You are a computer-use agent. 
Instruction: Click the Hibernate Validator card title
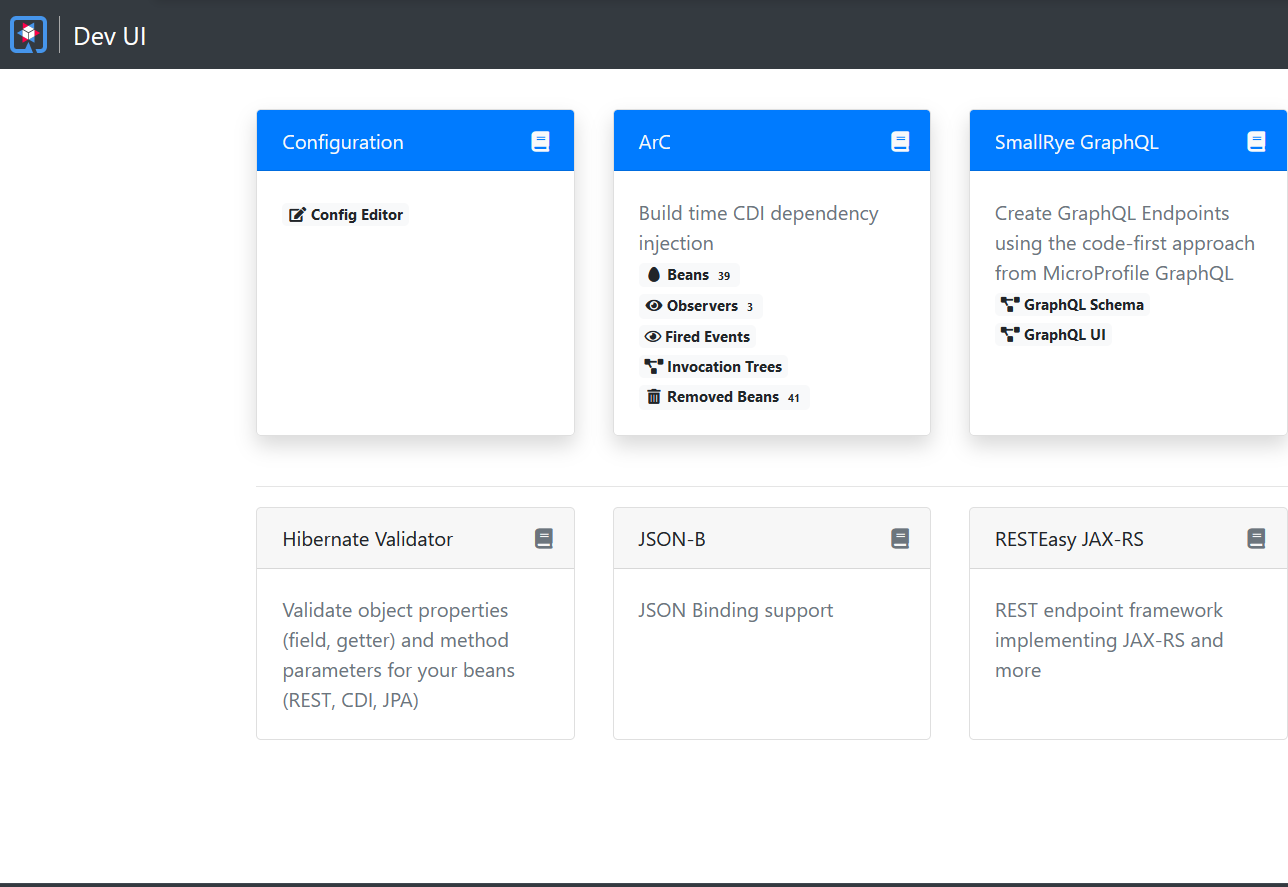pyautogui.click(x=367, y=539)
